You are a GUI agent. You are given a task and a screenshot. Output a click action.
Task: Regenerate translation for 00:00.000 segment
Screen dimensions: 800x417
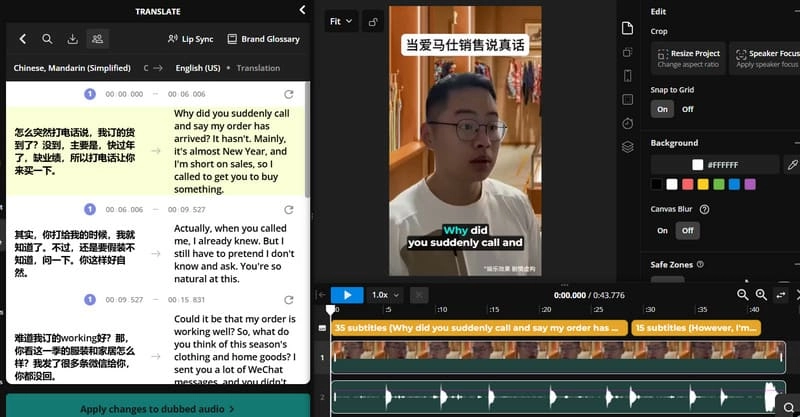(x=289, y=94)
